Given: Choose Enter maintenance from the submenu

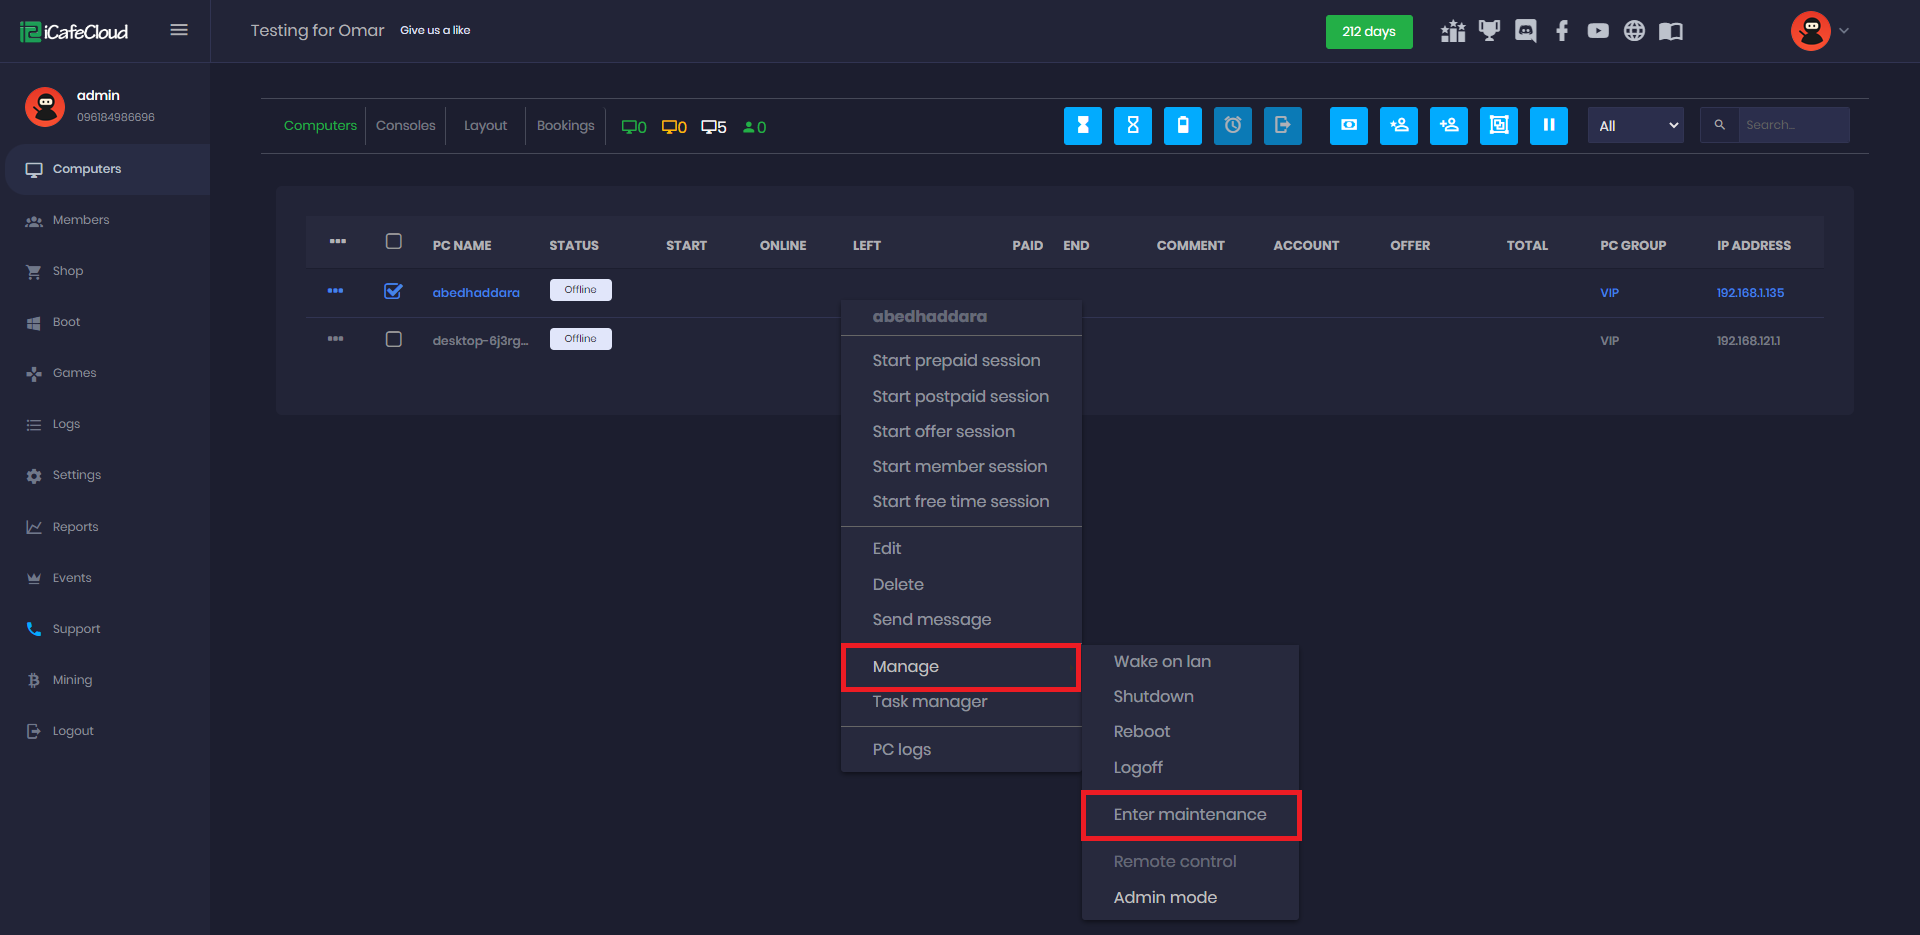Looking at the screenshot, I should (x=1189, y=815).
